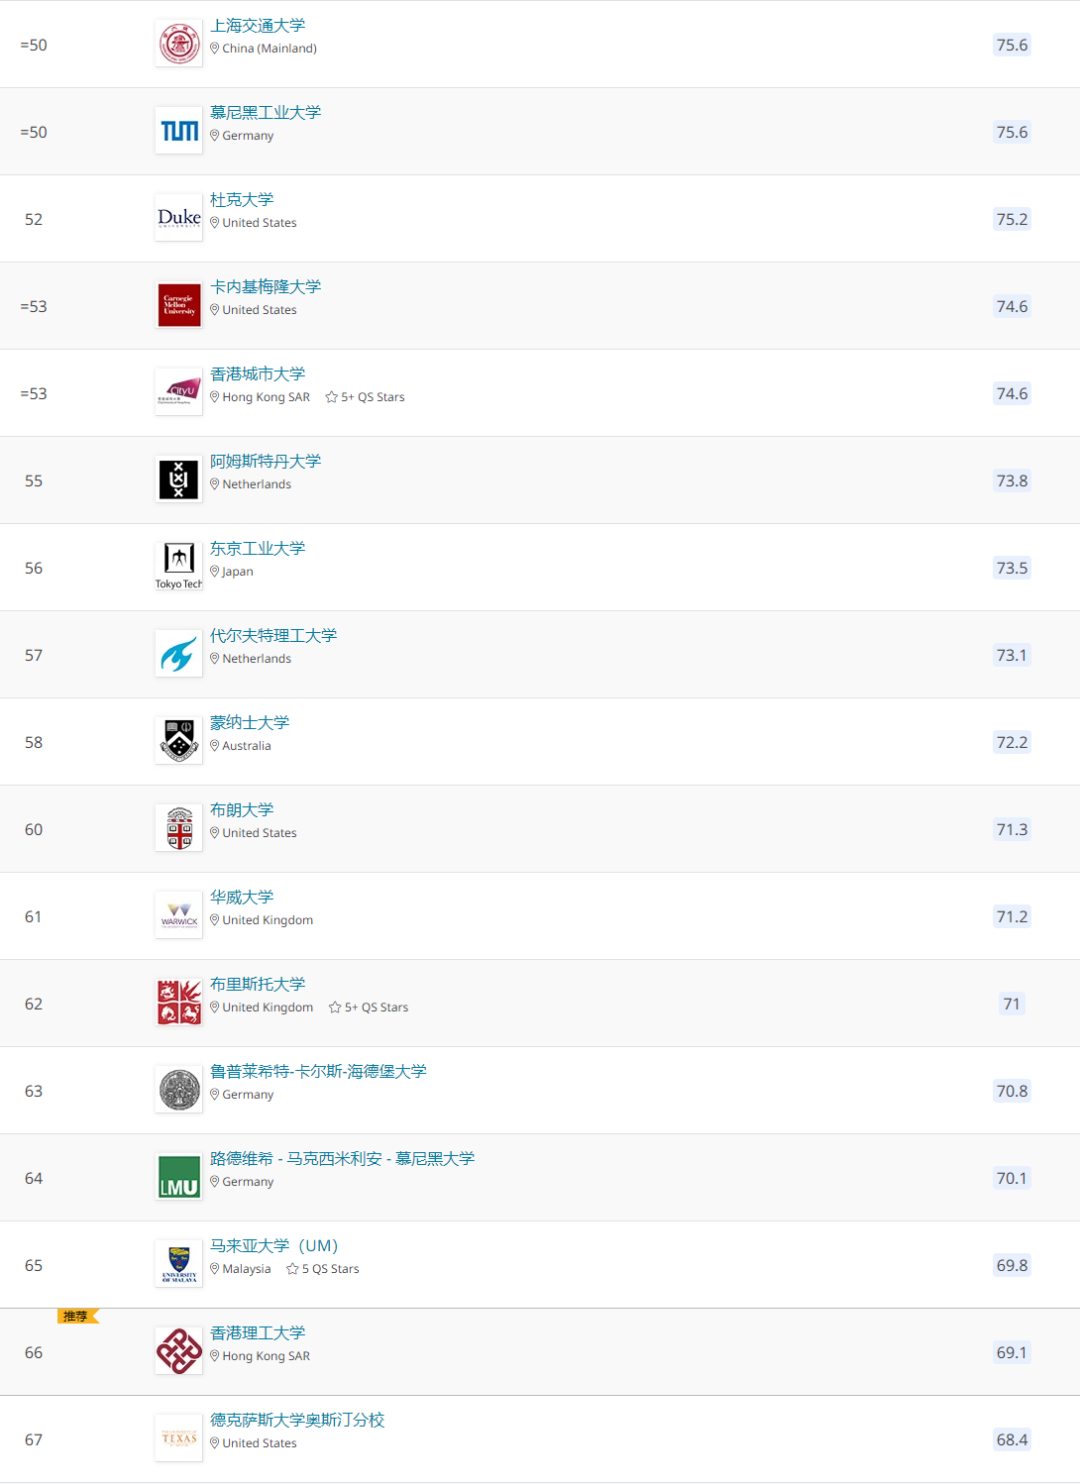This screenshot has height=1484, width=1080.
Task: Click the 5+ QS Stars badge for 香港城市大学
Action: [365, 397]
